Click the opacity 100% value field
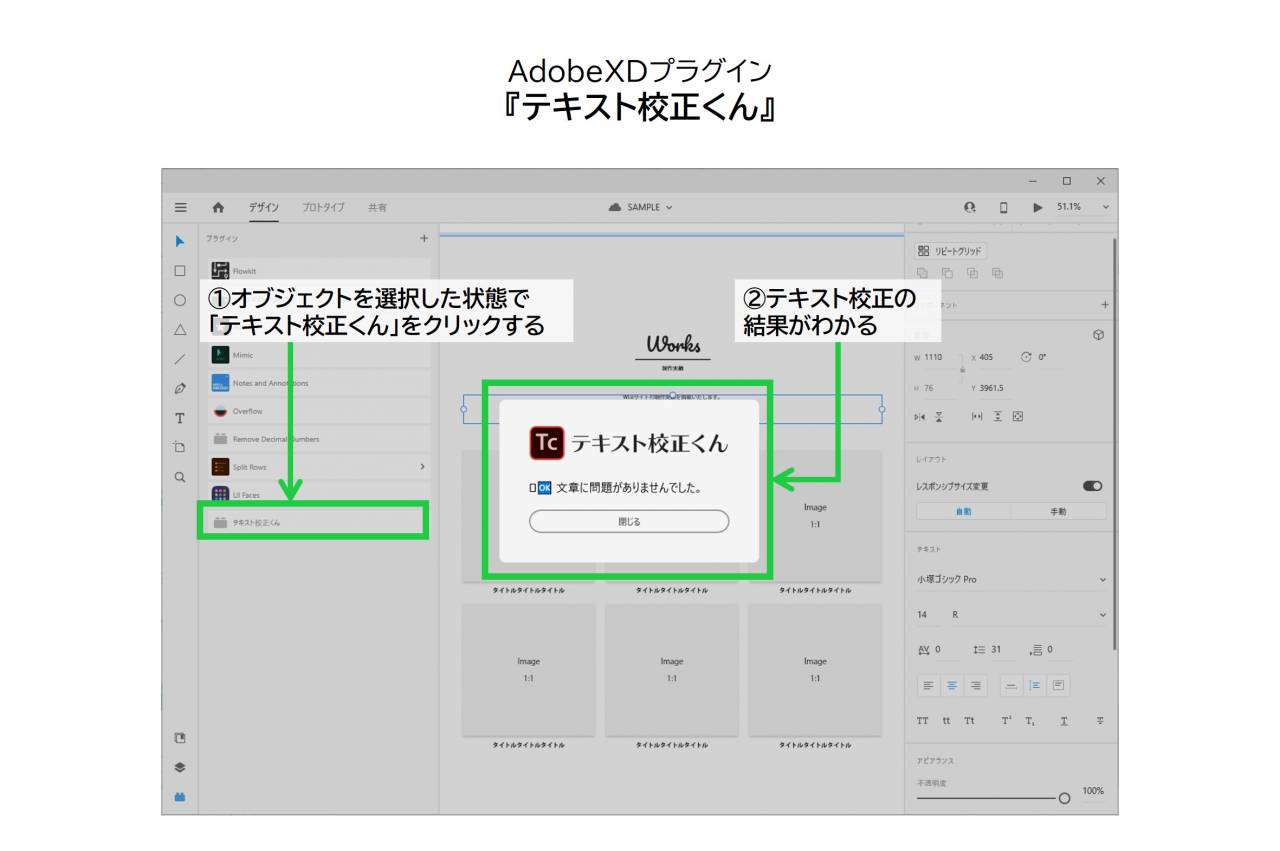This screenshot has height=851, width=1280. coord(1093,791)
